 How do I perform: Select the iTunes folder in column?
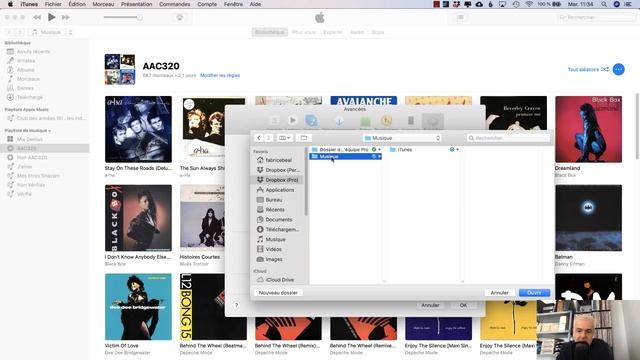(424, 149)
